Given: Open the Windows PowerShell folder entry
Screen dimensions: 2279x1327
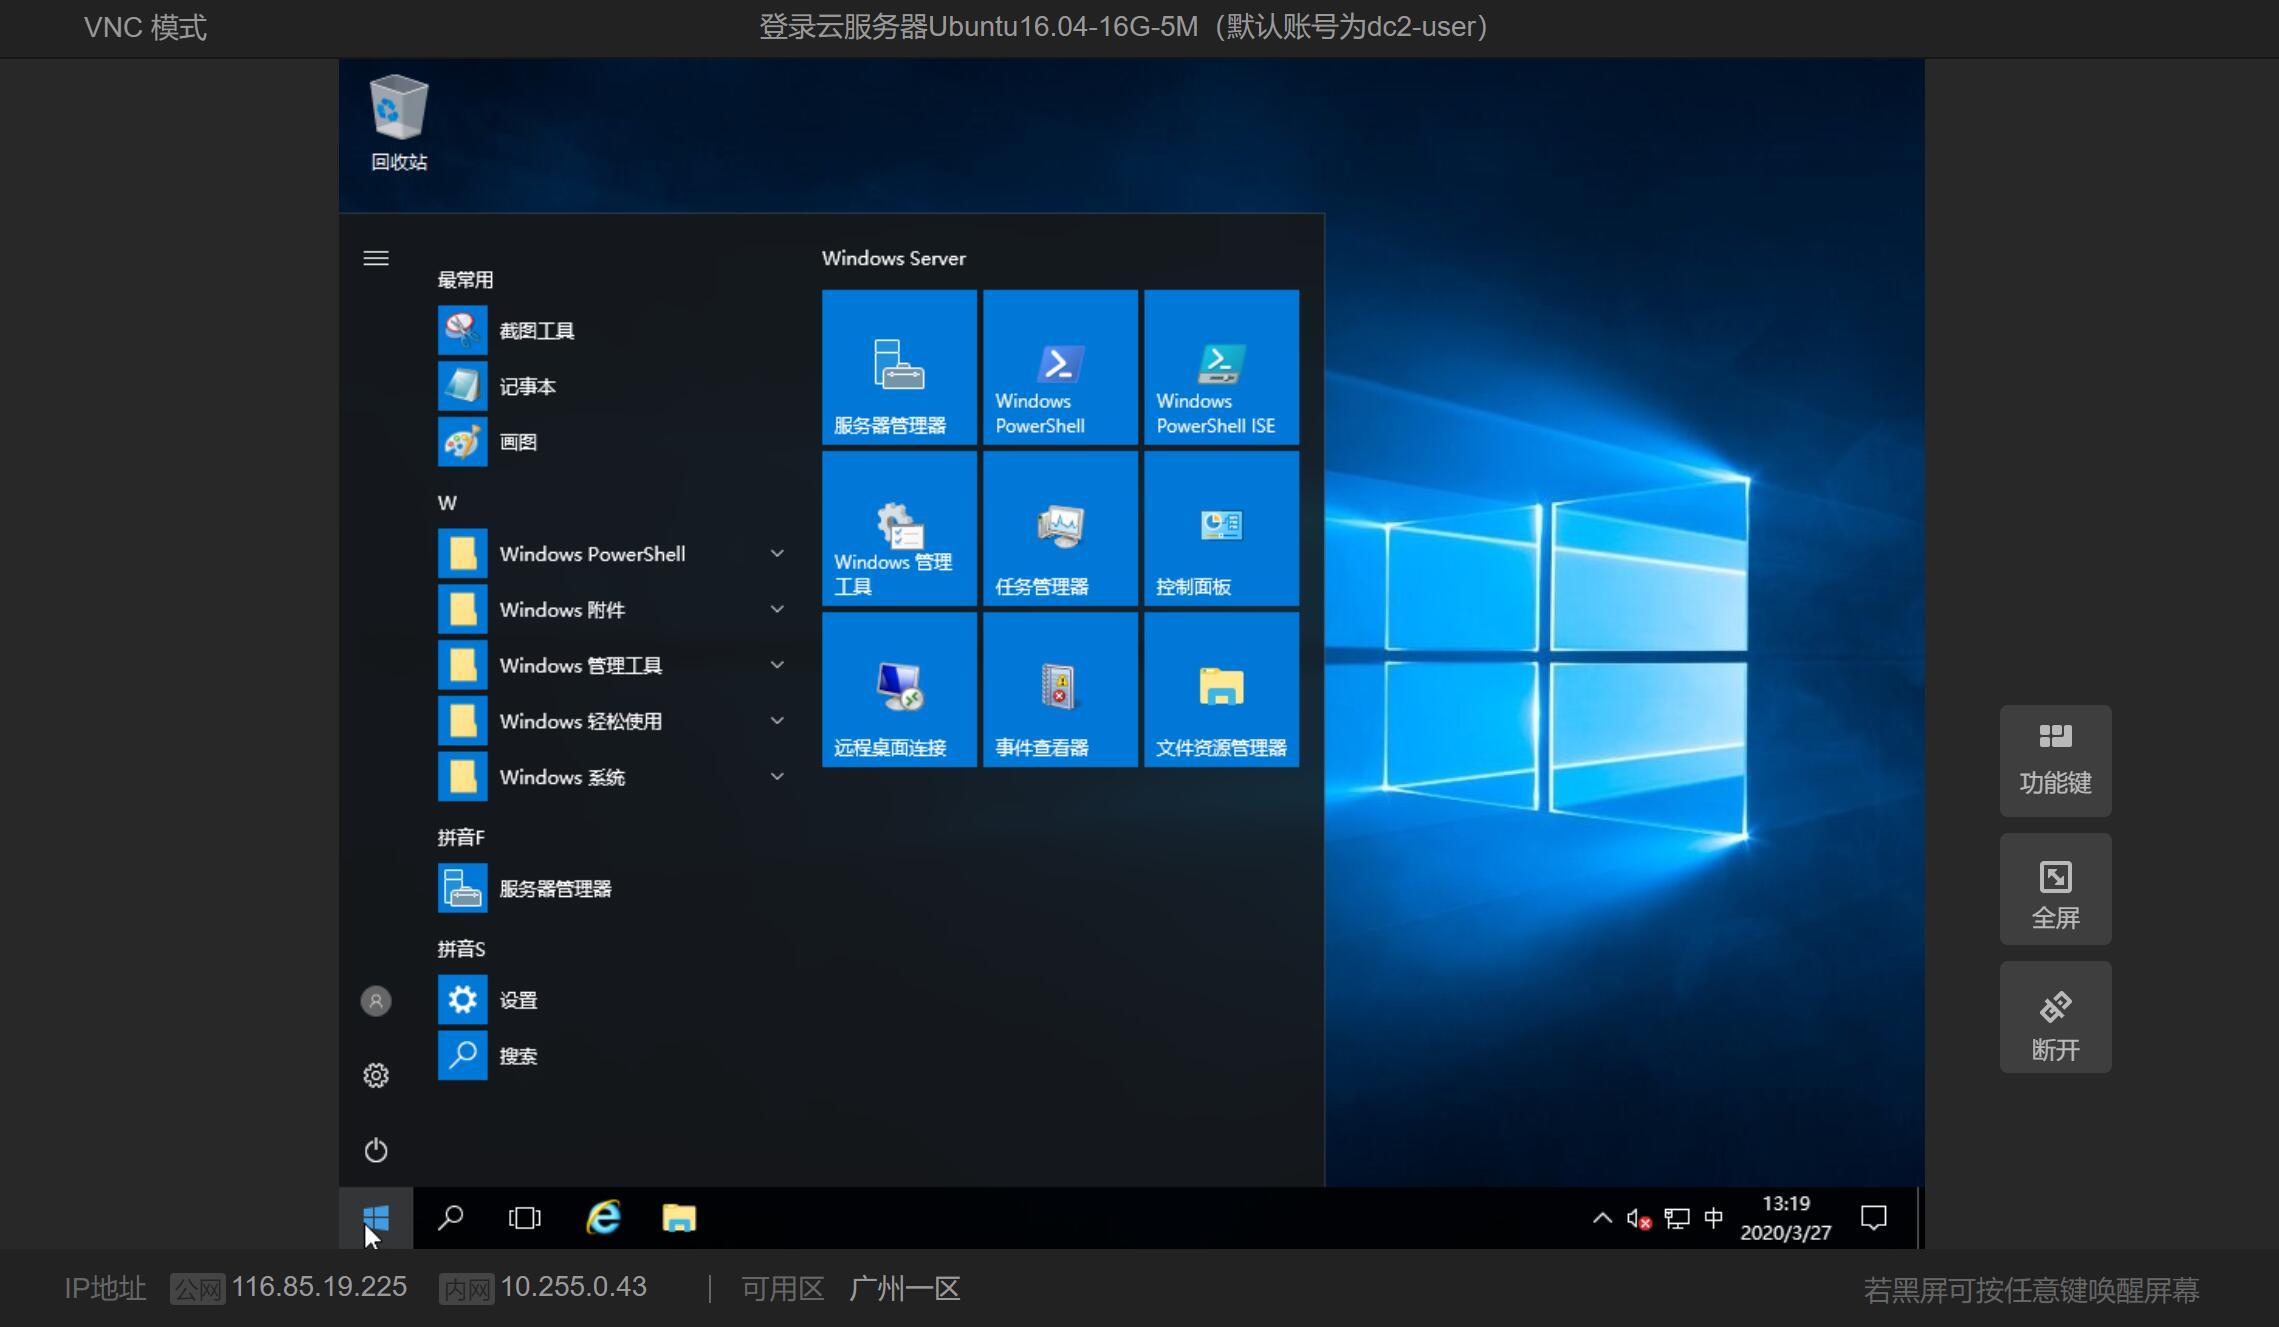Looking at the screenshot, I should click(x=612, y=554).
